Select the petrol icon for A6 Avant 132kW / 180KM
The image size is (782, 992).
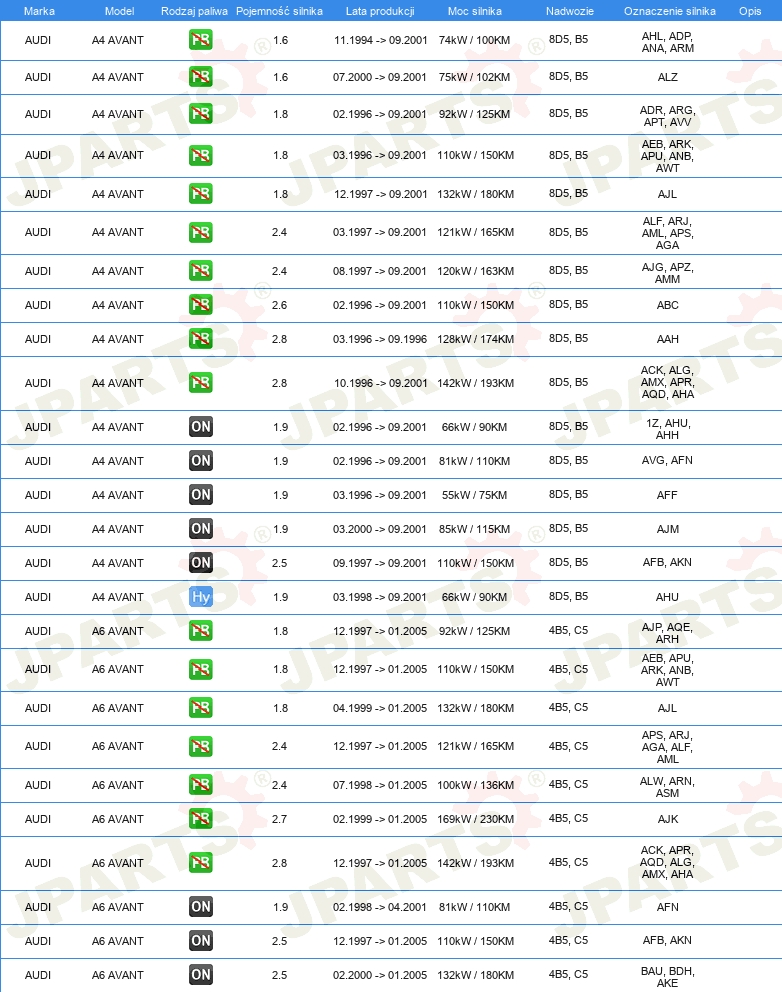tap(201, 708)
